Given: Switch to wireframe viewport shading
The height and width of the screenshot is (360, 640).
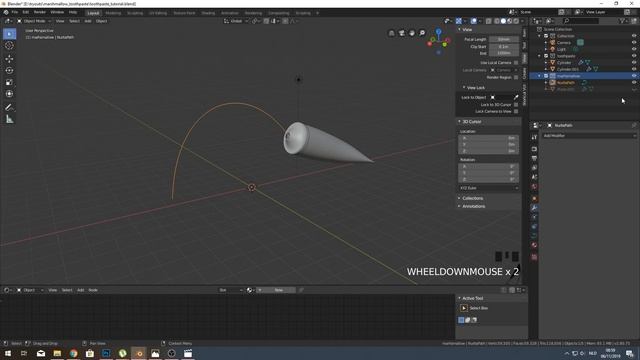Looking at the screenshot, I should [x=497, y=21].
